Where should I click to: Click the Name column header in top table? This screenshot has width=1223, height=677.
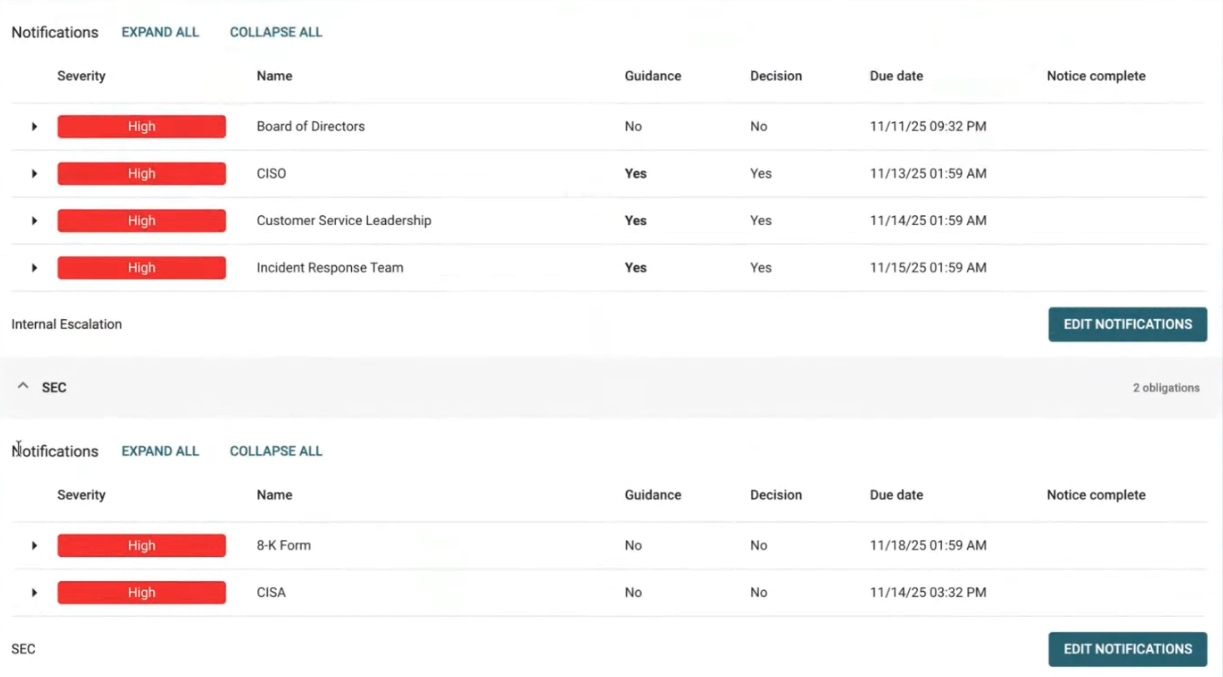[274, 76]
